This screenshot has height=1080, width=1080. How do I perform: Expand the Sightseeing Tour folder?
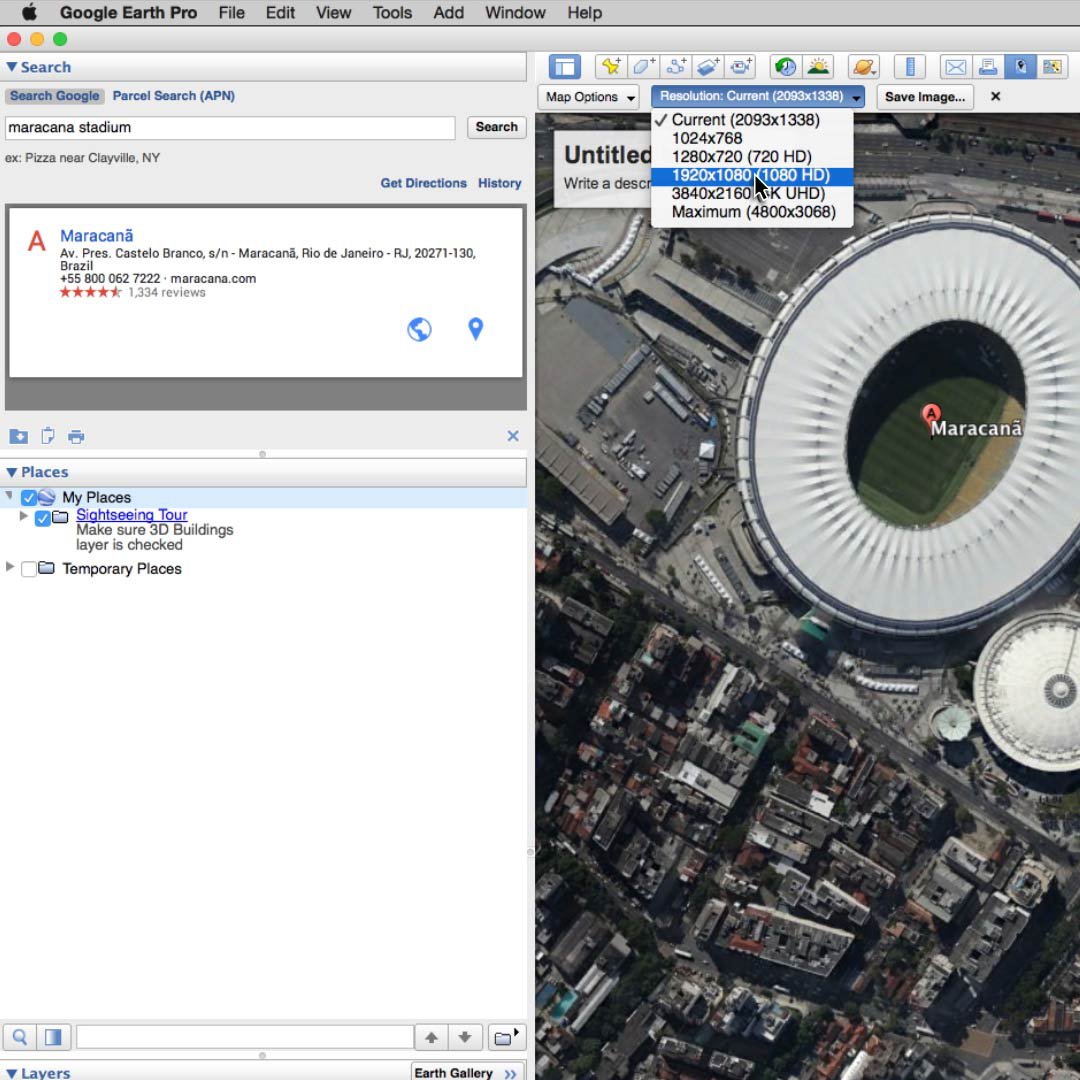23,515
